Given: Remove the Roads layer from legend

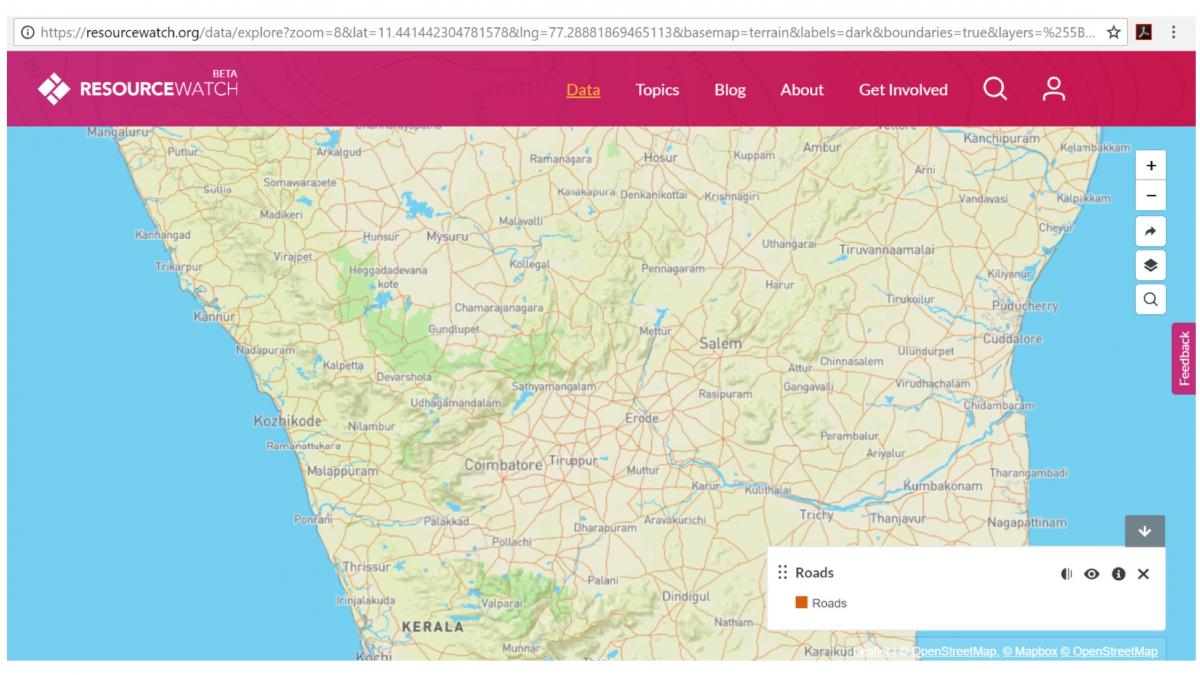Looking at the screenshot, I should 1144,574.
